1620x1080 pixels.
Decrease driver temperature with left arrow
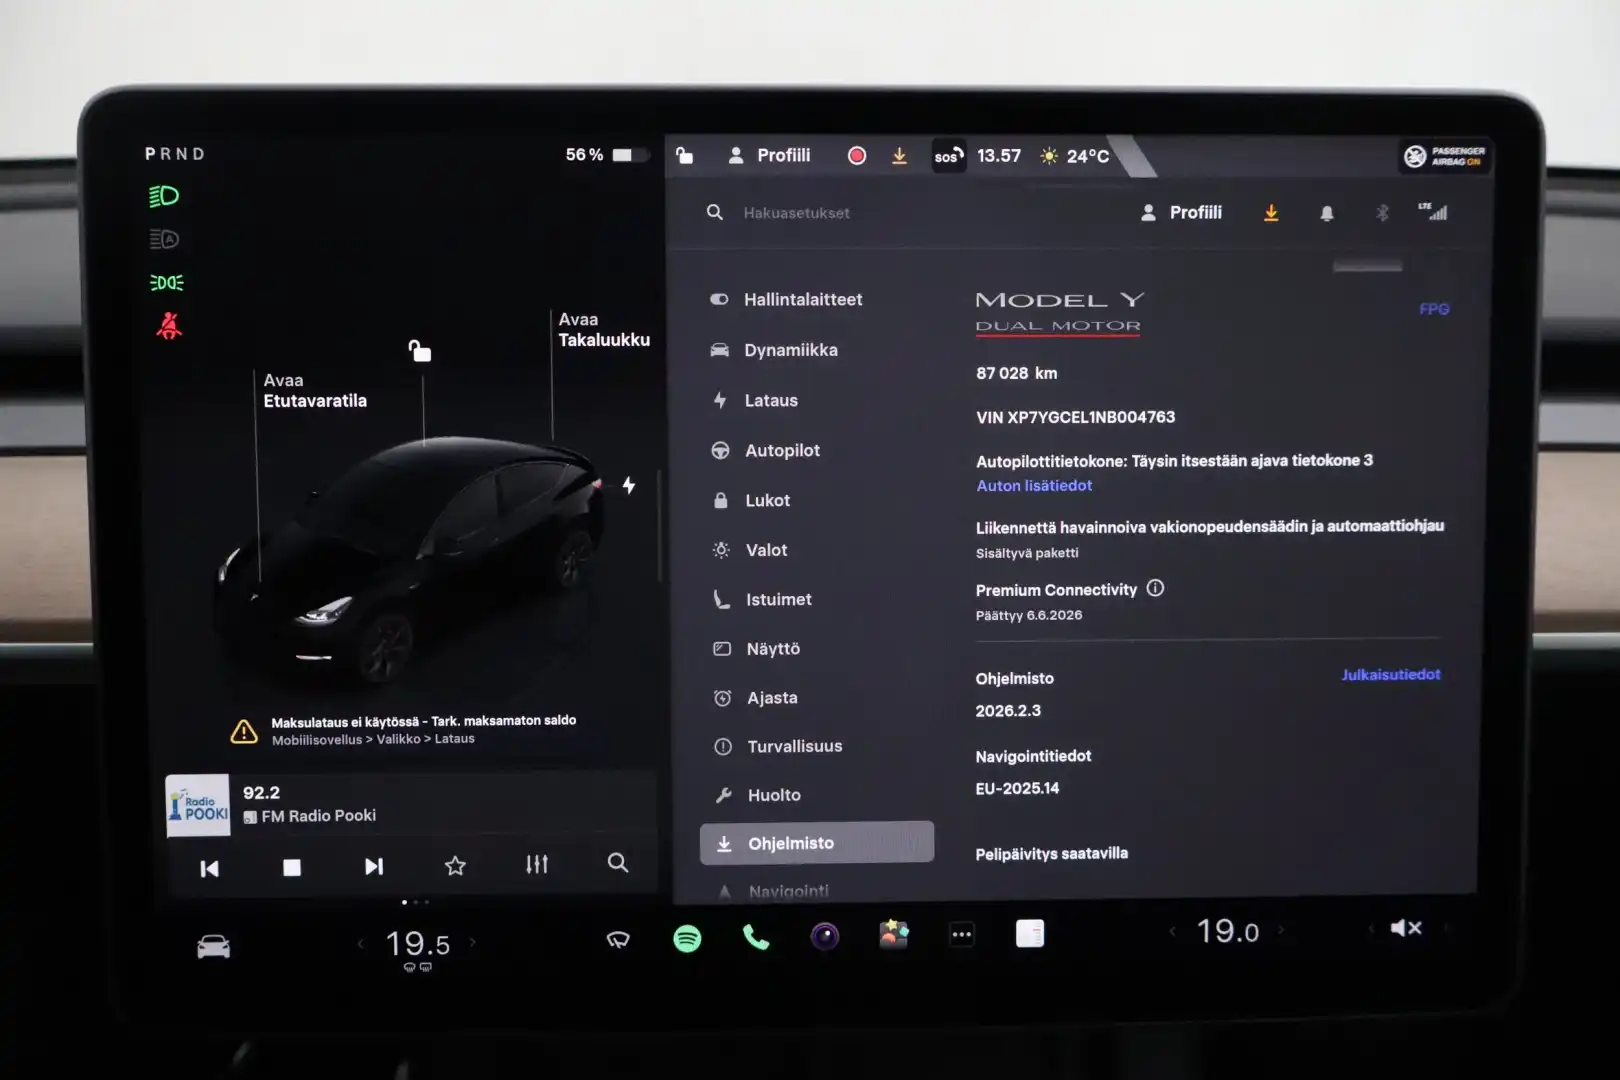(361, 943)
